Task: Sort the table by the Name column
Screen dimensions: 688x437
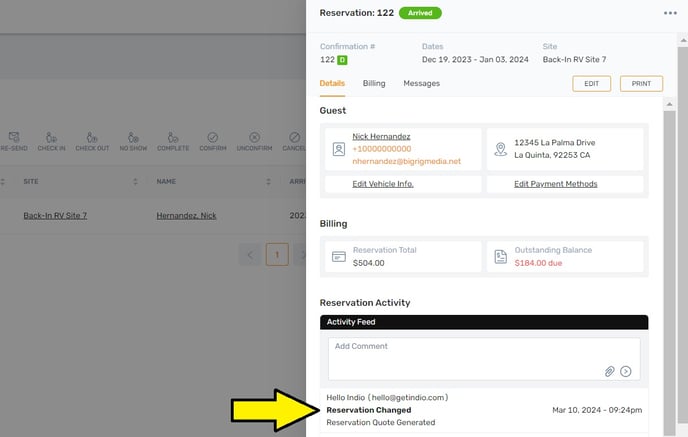Action: tap(268, 182)
